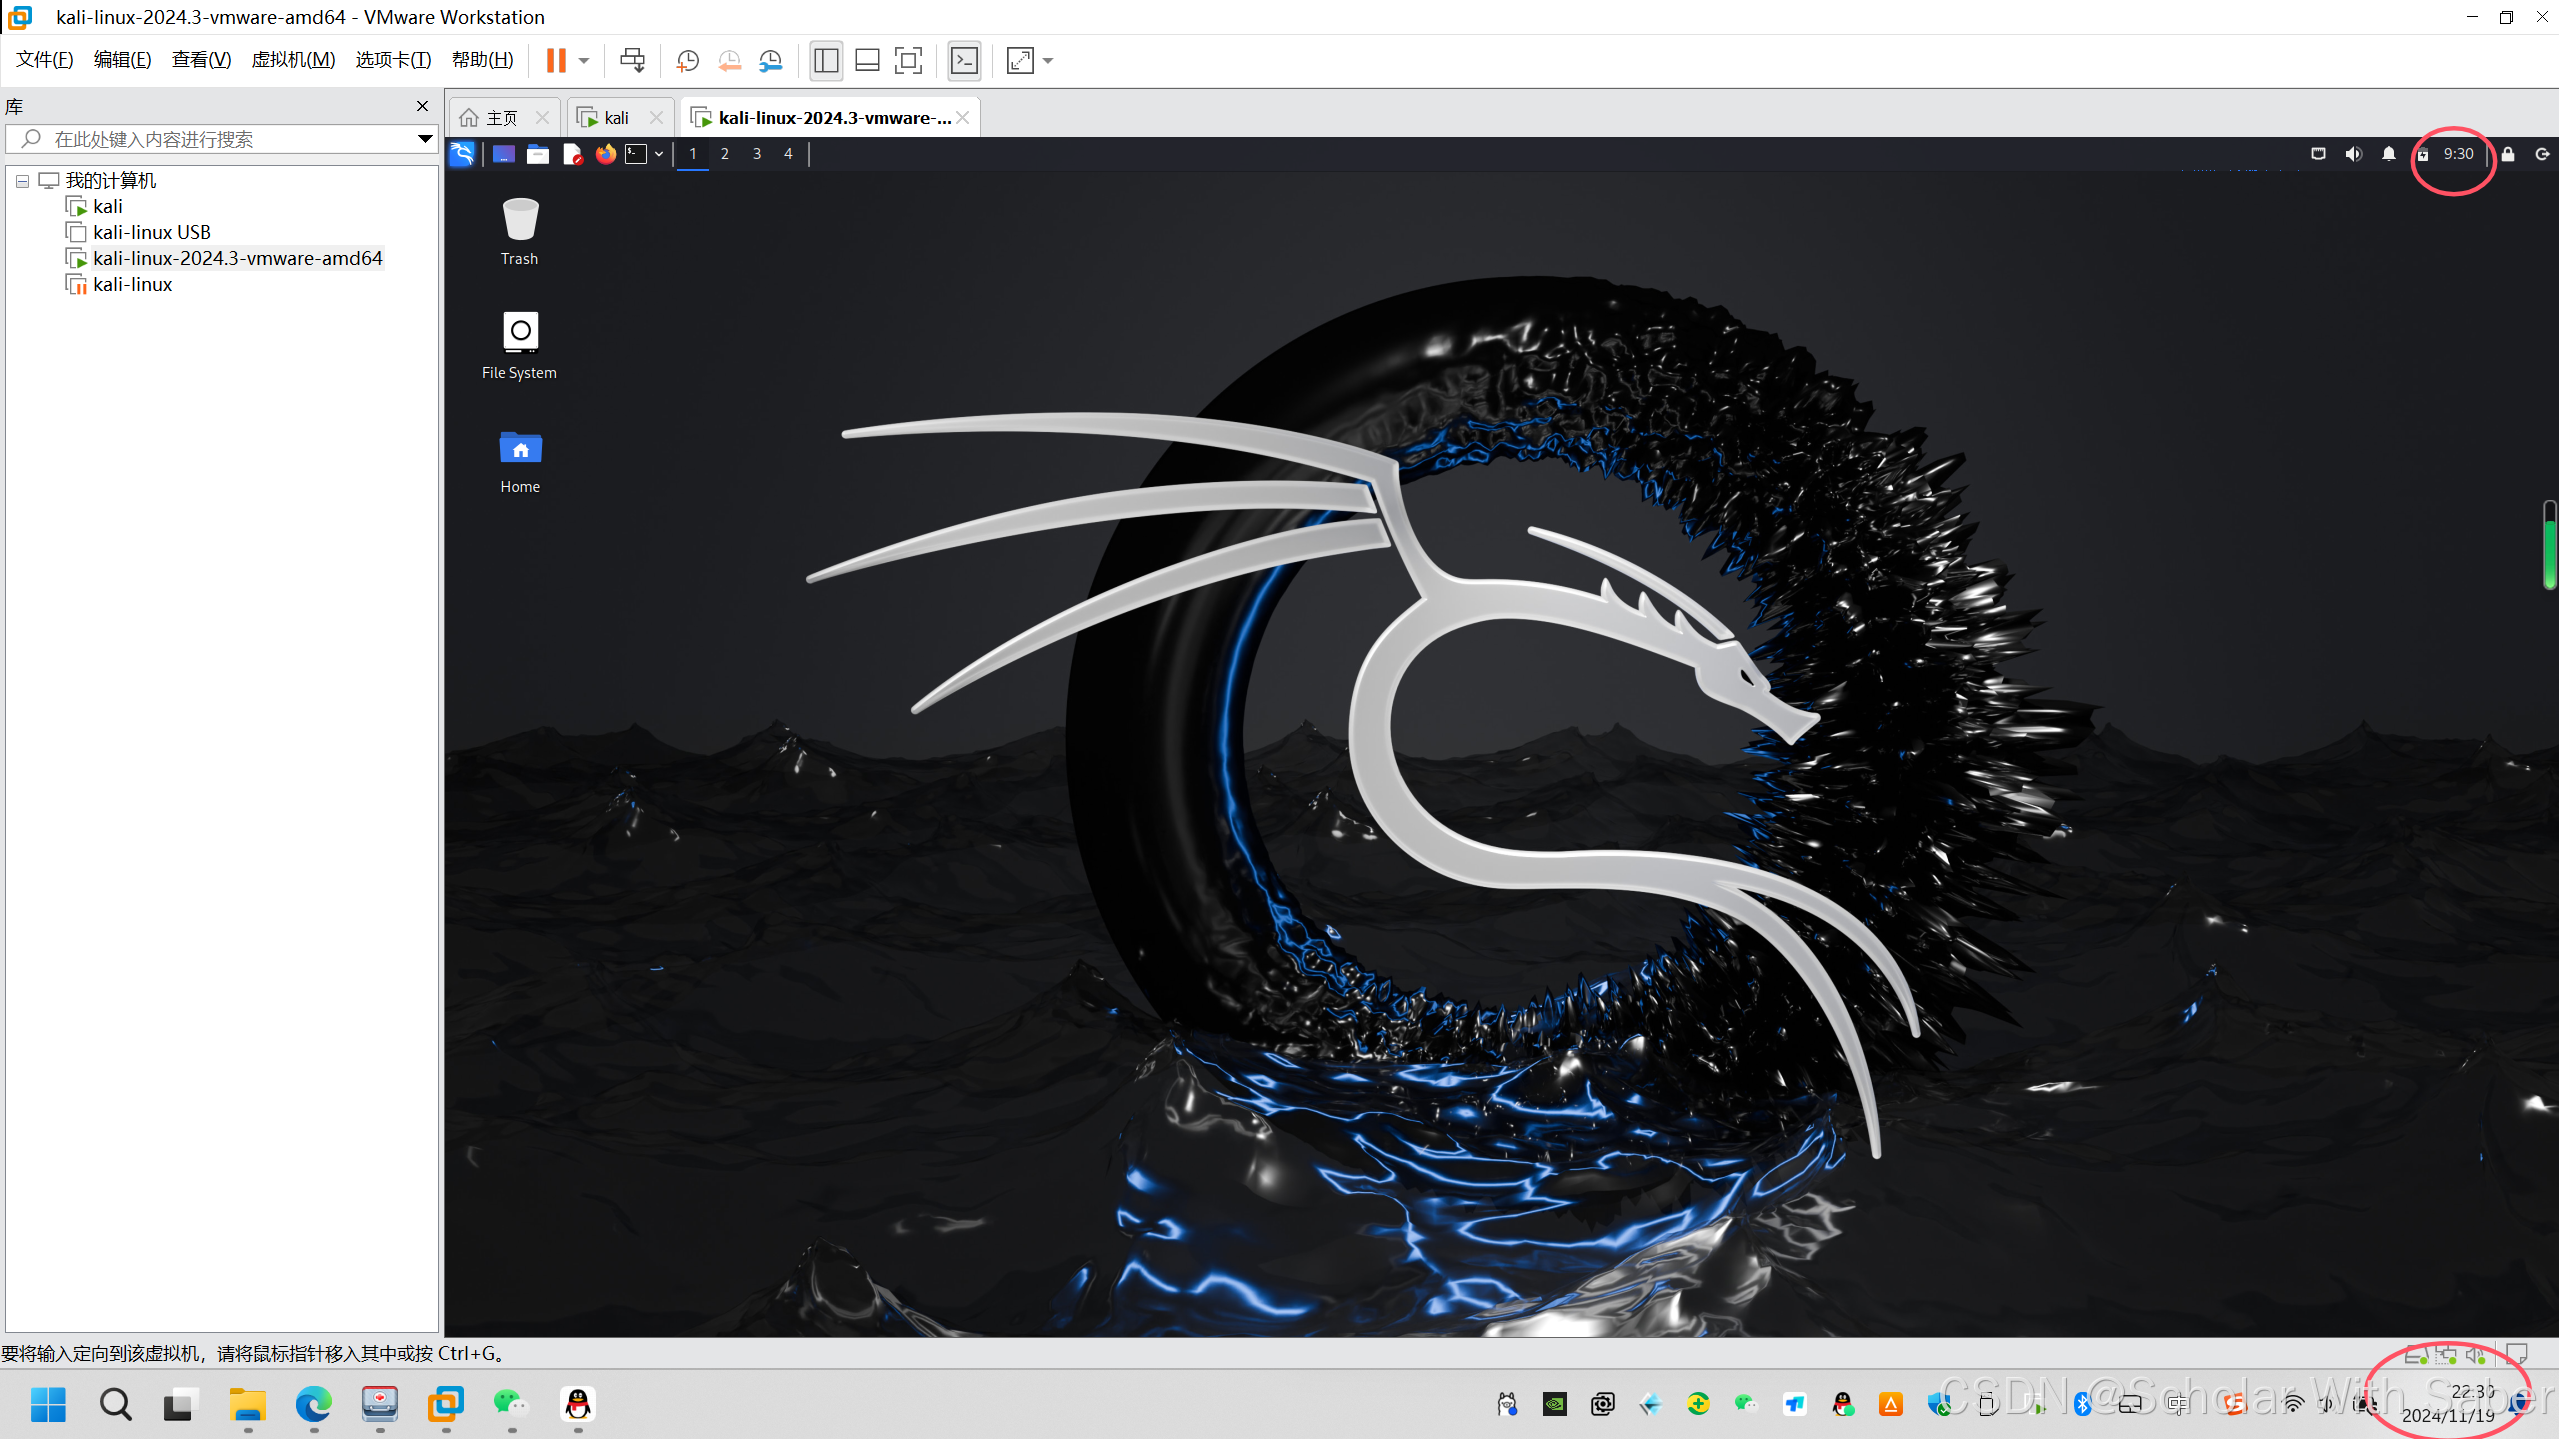Open Firefox in Kali panel
The width and height of the screenshot is (2559, 1439).
(x=605, y=154)
